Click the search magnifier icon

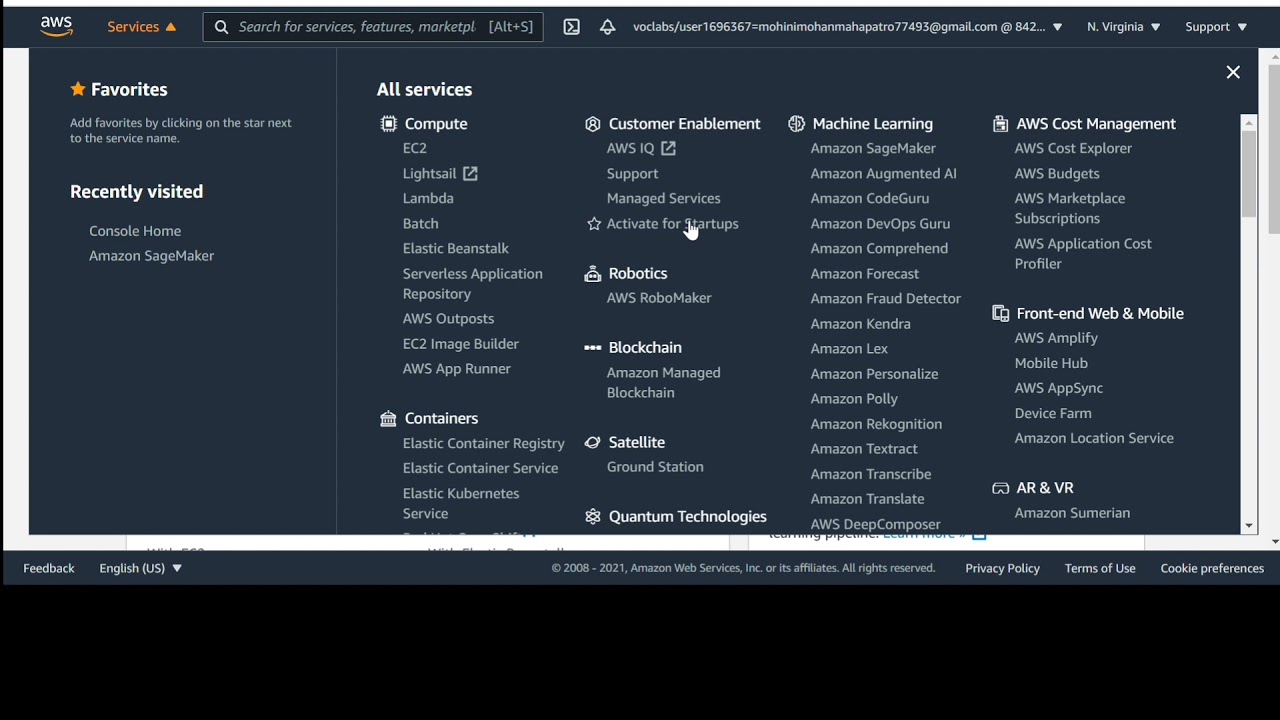(x=221, y=27)
